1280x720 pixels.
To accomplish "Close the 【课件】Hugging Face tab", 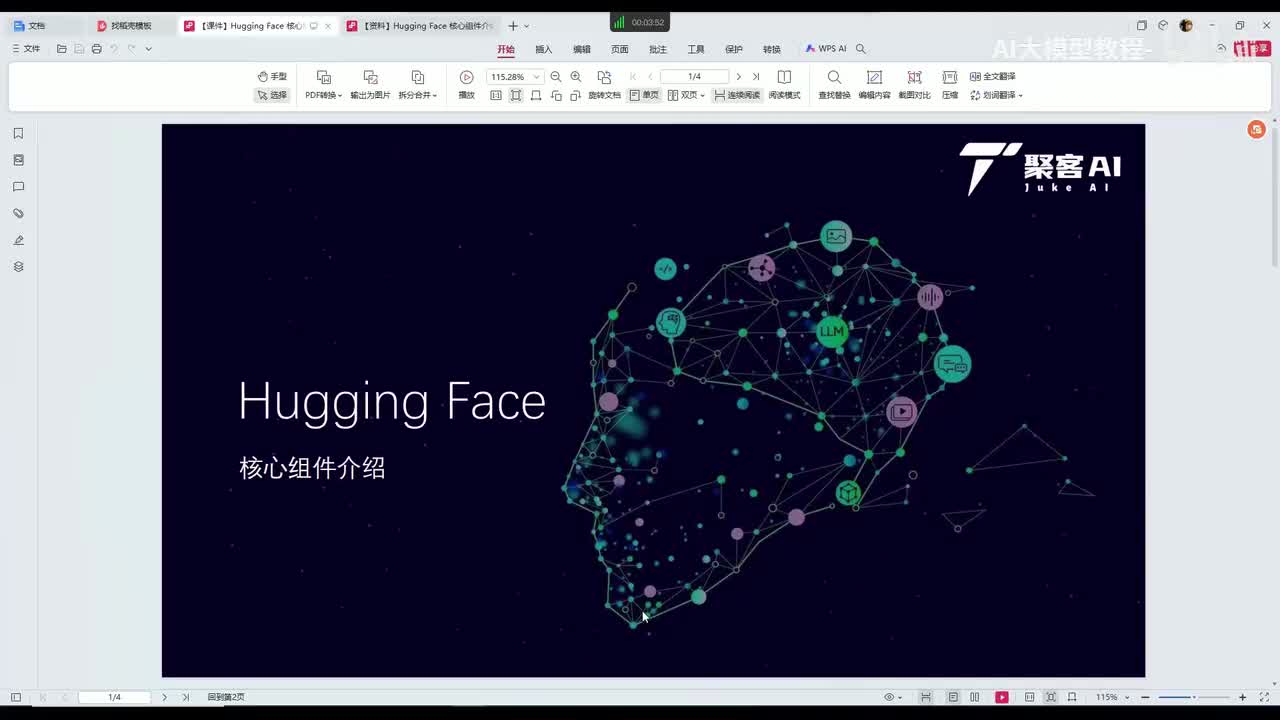I will click(328, 26).
